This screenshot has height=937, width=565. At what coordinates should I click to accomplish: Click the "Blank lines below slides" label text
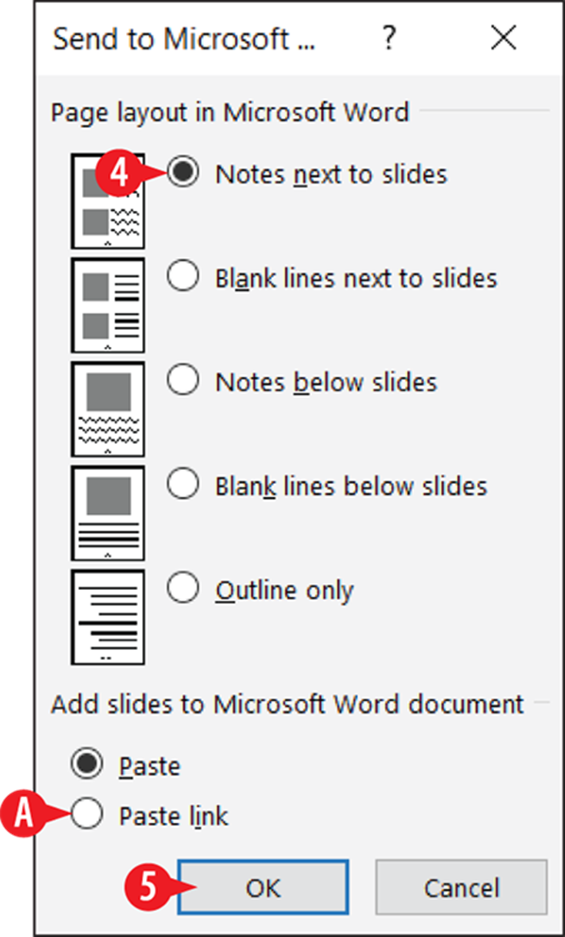(351, 486)
